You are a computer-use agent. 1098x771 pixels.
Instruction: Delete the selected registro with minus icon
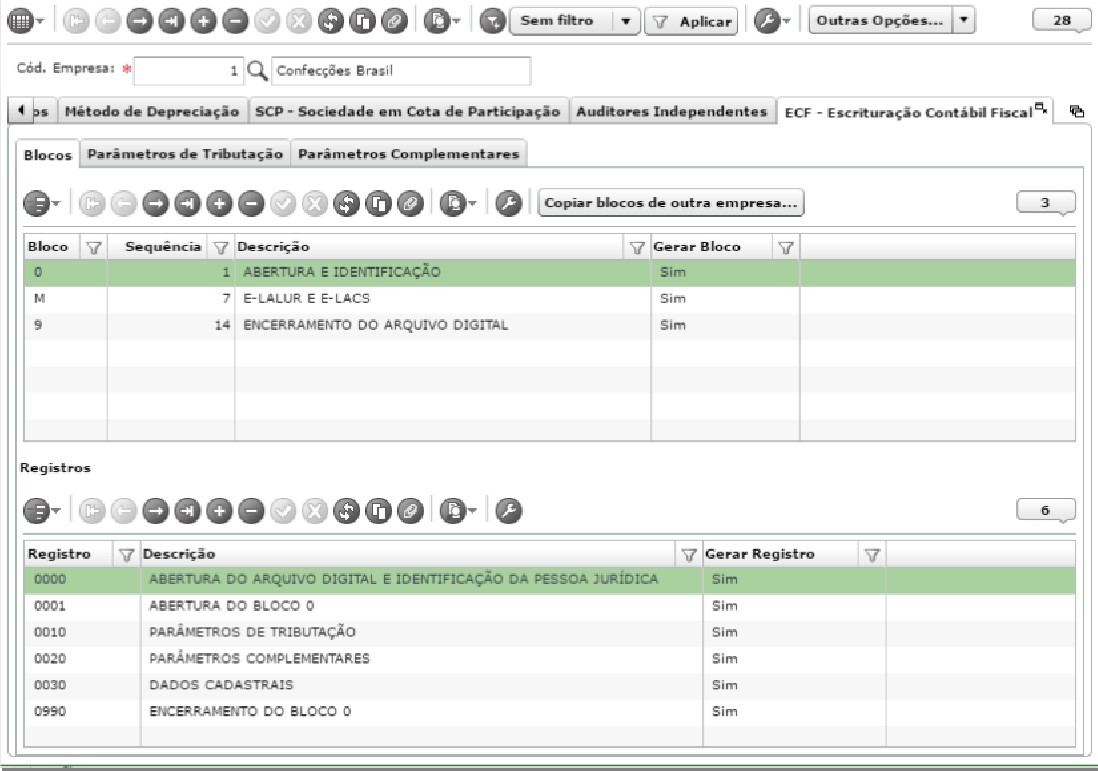click(251, 511)
